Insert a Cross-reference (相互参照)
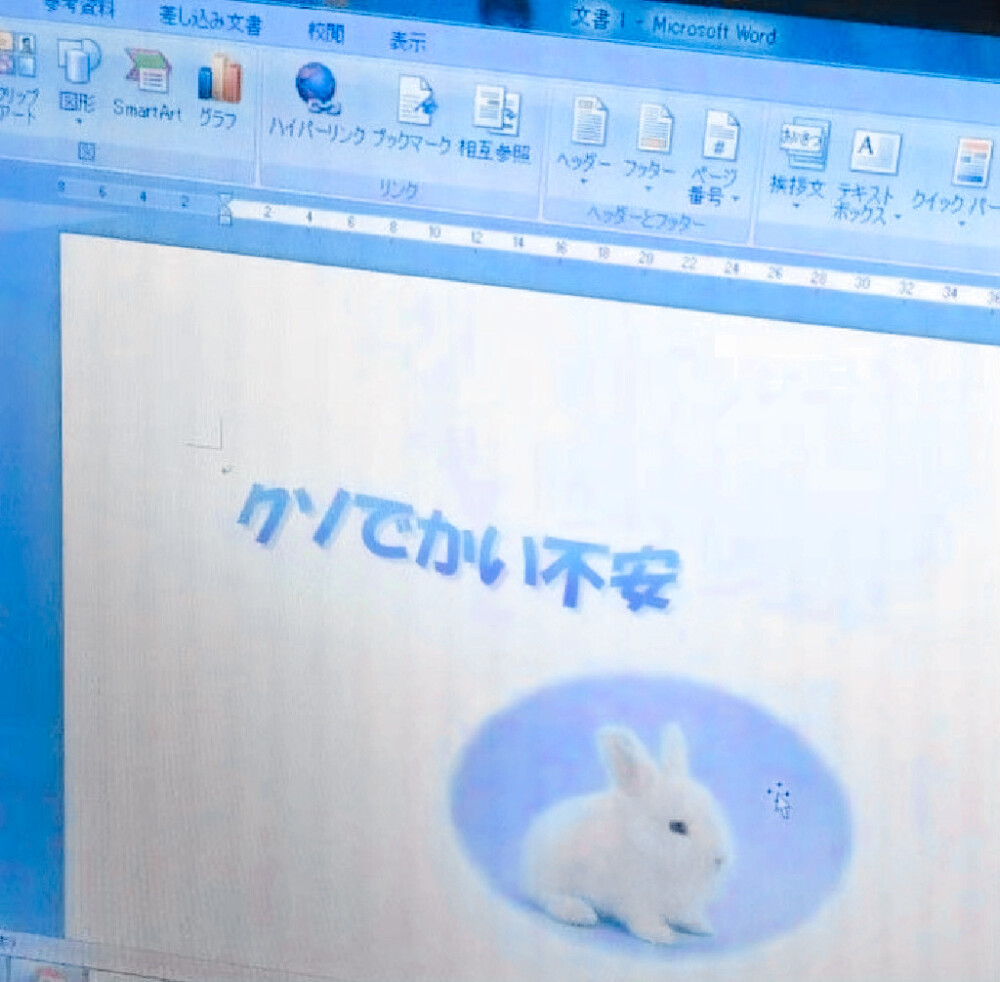The image size is (1000, 982). point(498,110)
